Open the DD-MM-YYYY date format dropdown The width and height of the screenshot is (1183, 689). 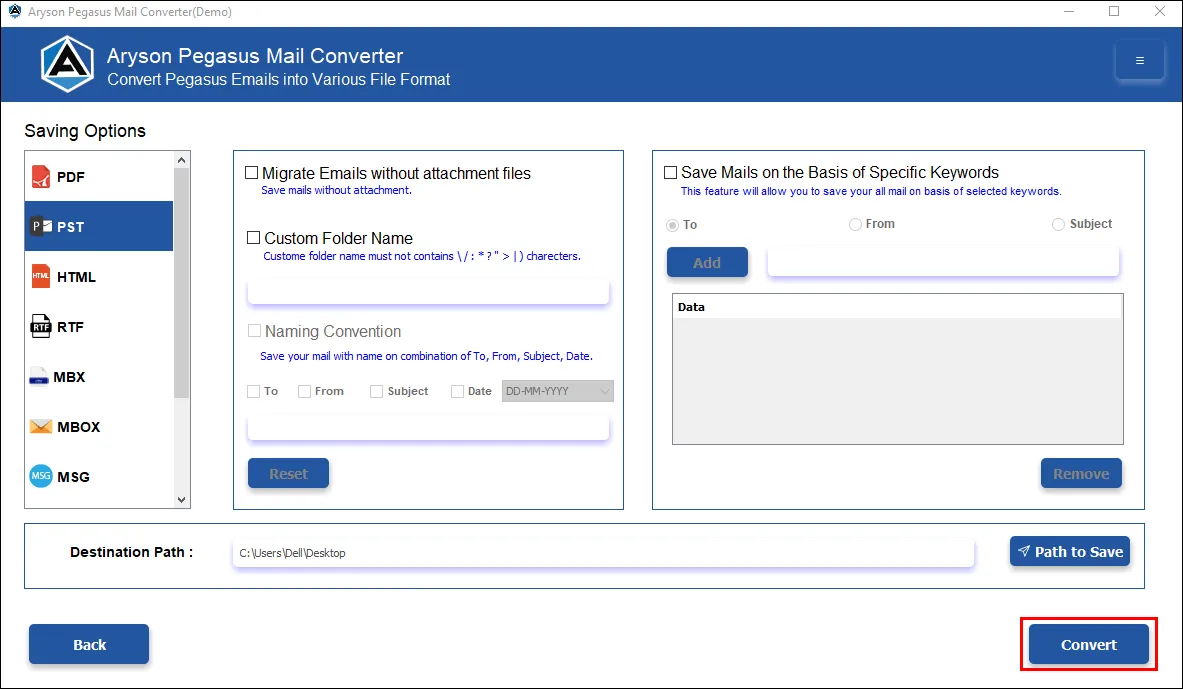(558, 391)
